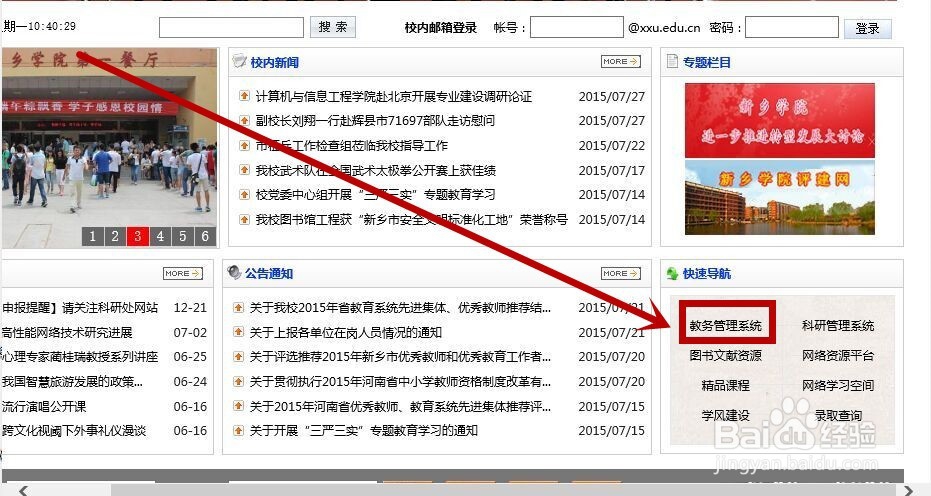Open MORE link above 12-21 research list
Image resolution: width=931 pixels, height=496 pixels.
[x=183, y=273]
